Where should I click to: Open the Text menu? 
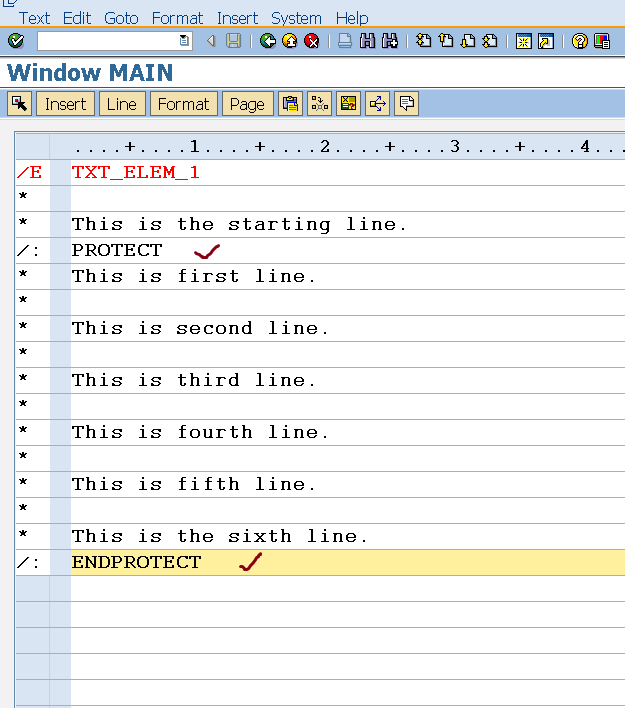coord(34,19)
